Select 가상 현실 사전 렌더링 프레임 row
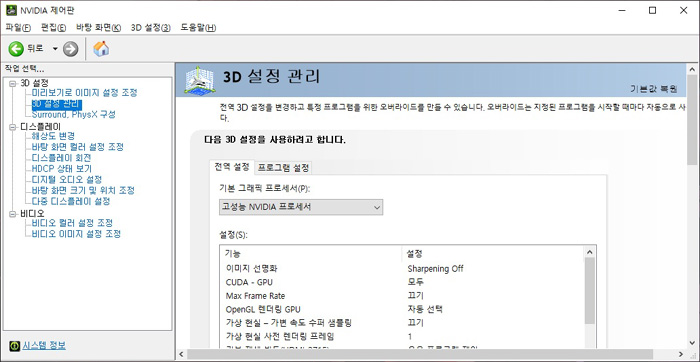The image size is (700, 362). [402, 336]
